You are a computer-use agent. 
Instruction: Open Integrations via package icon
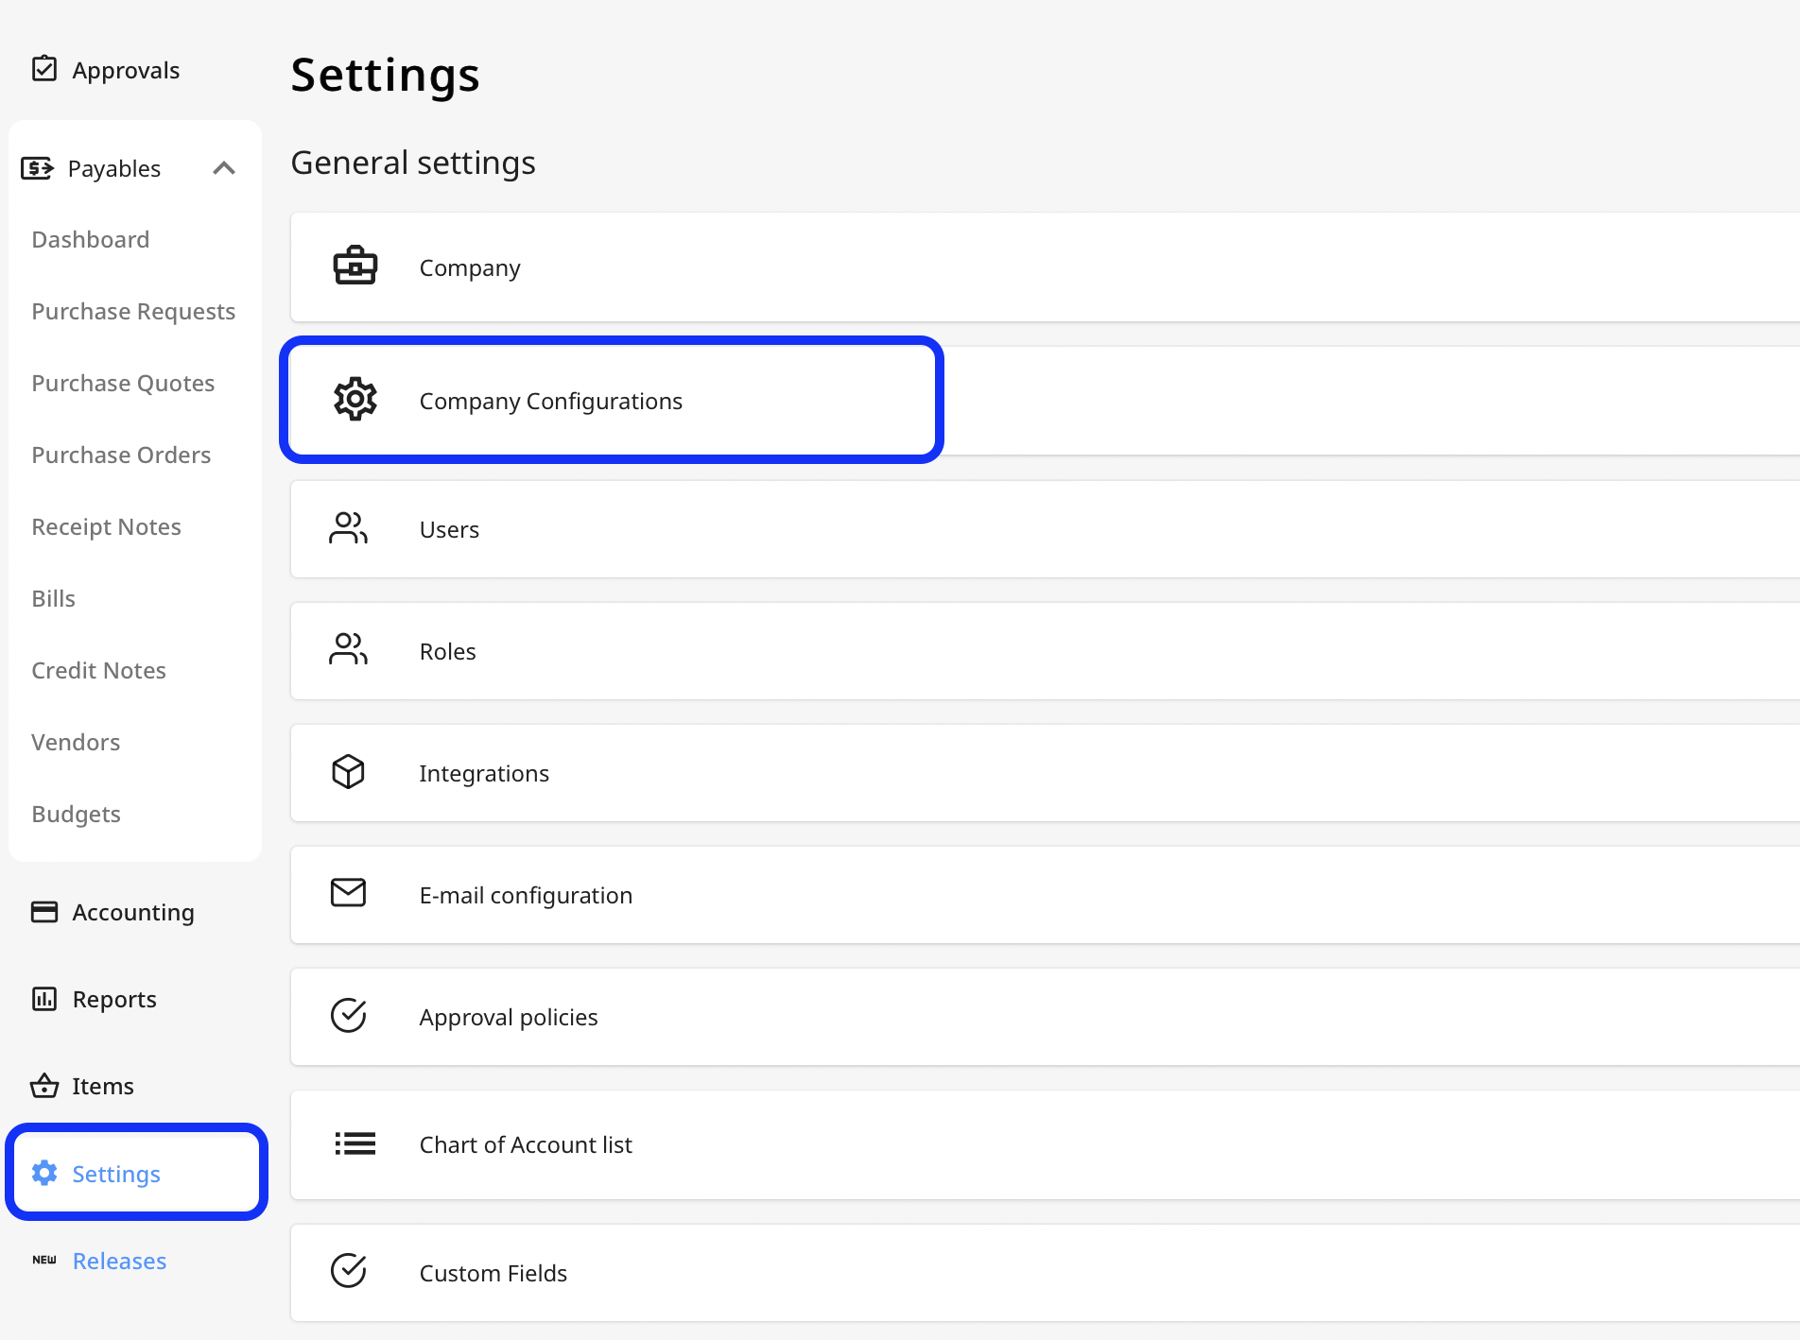(x=347, y=772)
